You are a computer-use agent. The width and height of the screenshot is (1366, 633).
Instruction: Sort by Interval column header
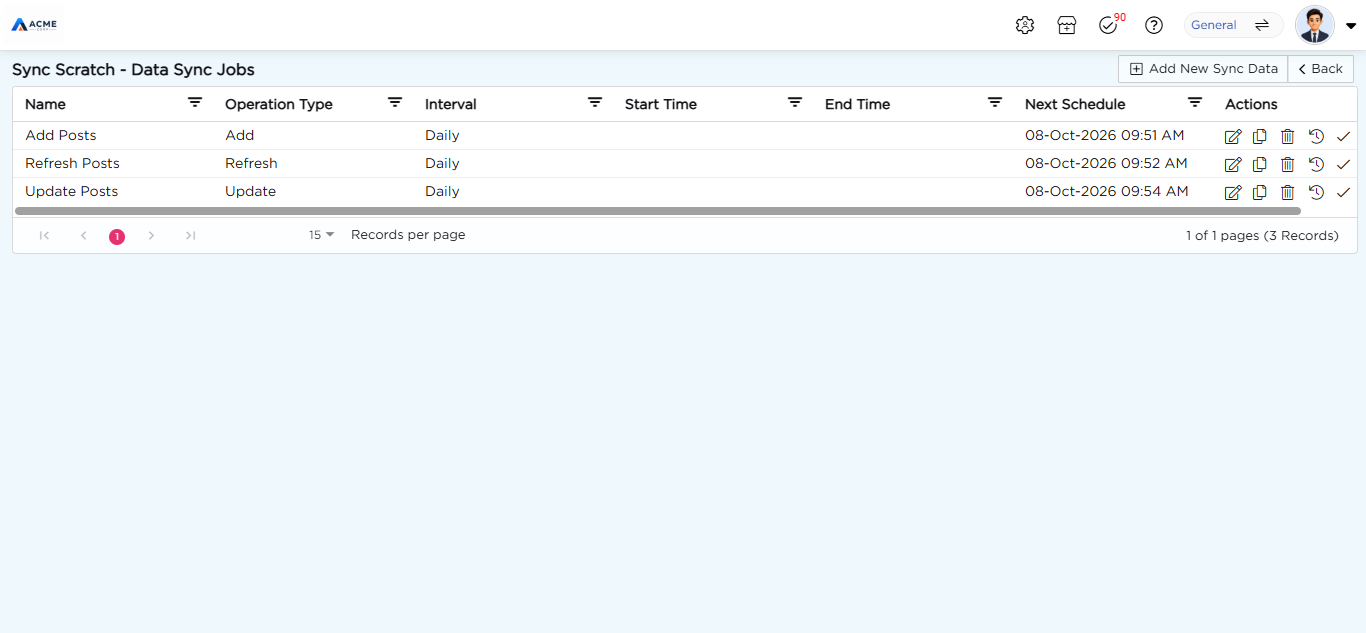(451, 104)
